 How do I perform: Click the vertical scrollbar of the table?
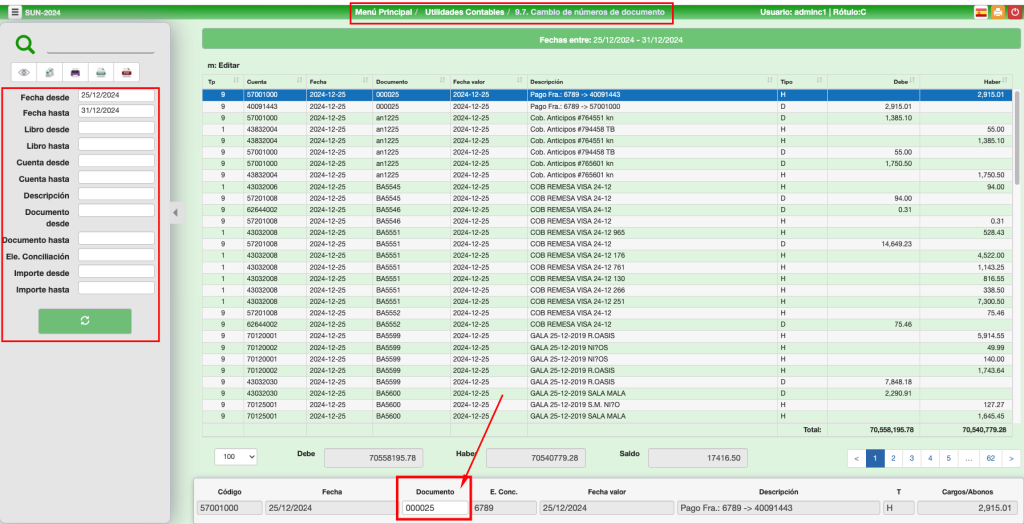1016,137
